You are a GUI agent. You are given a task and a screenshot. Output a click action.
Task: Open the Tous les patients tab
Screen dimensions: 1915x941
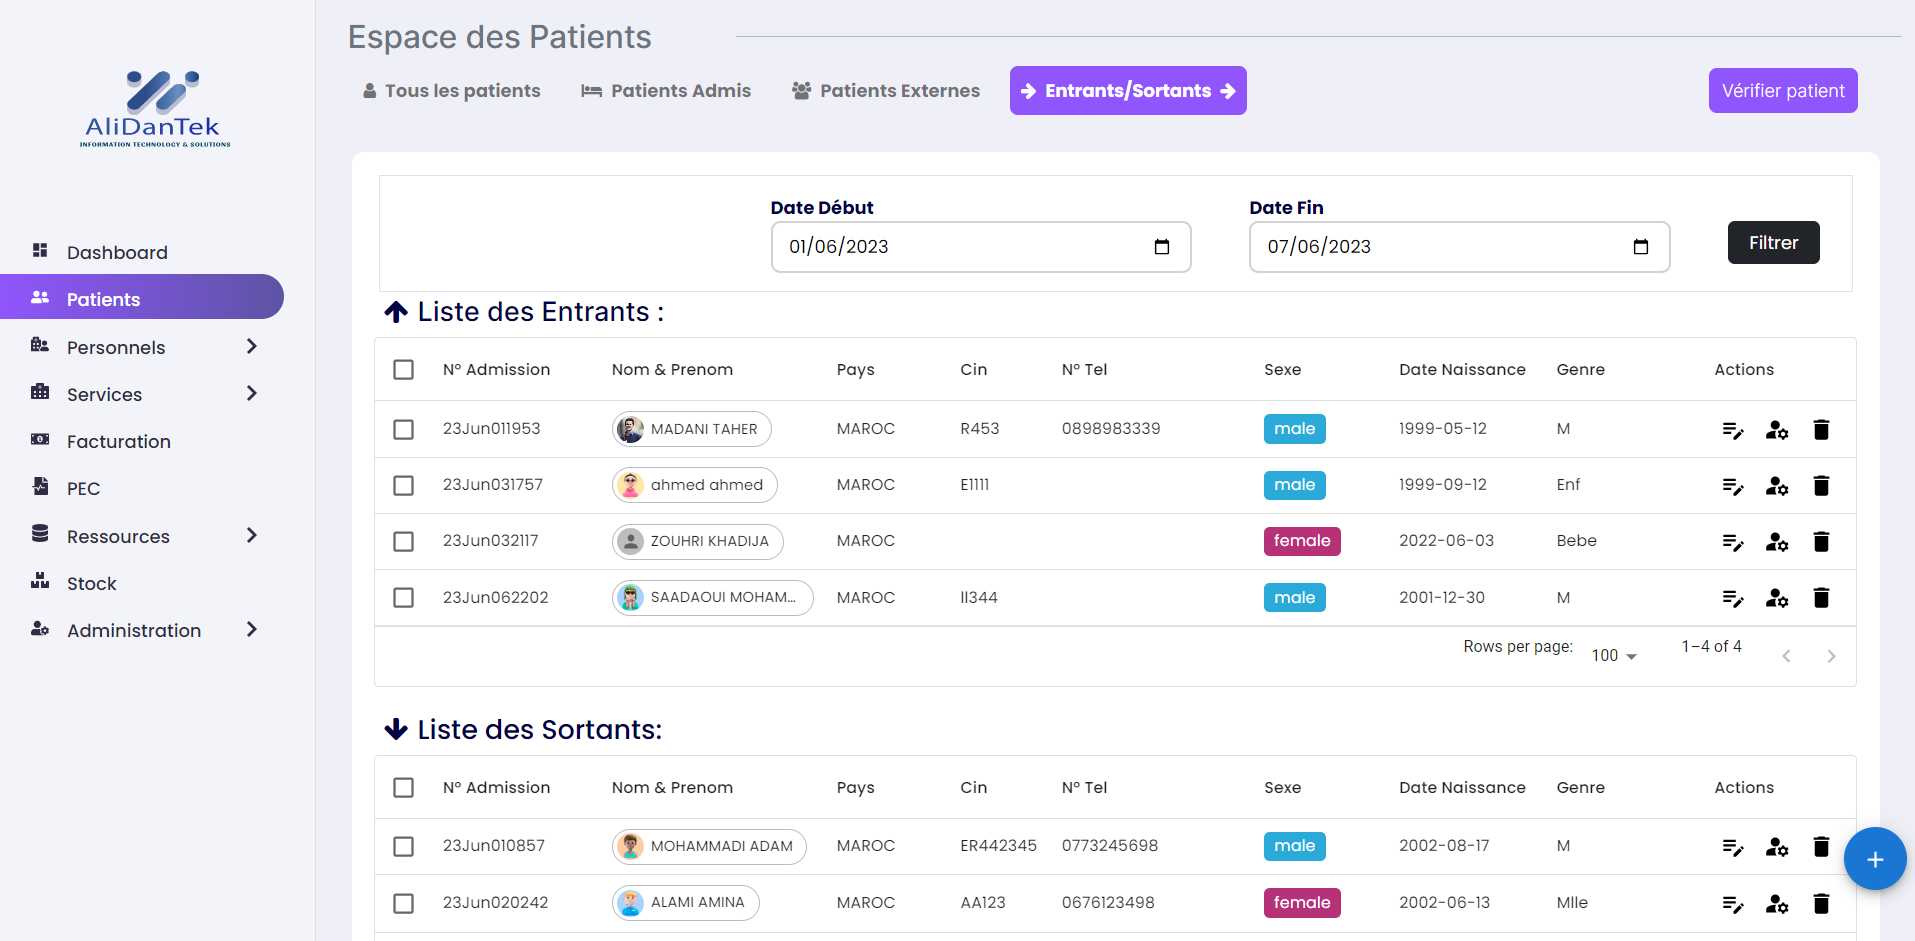[451, 91]
